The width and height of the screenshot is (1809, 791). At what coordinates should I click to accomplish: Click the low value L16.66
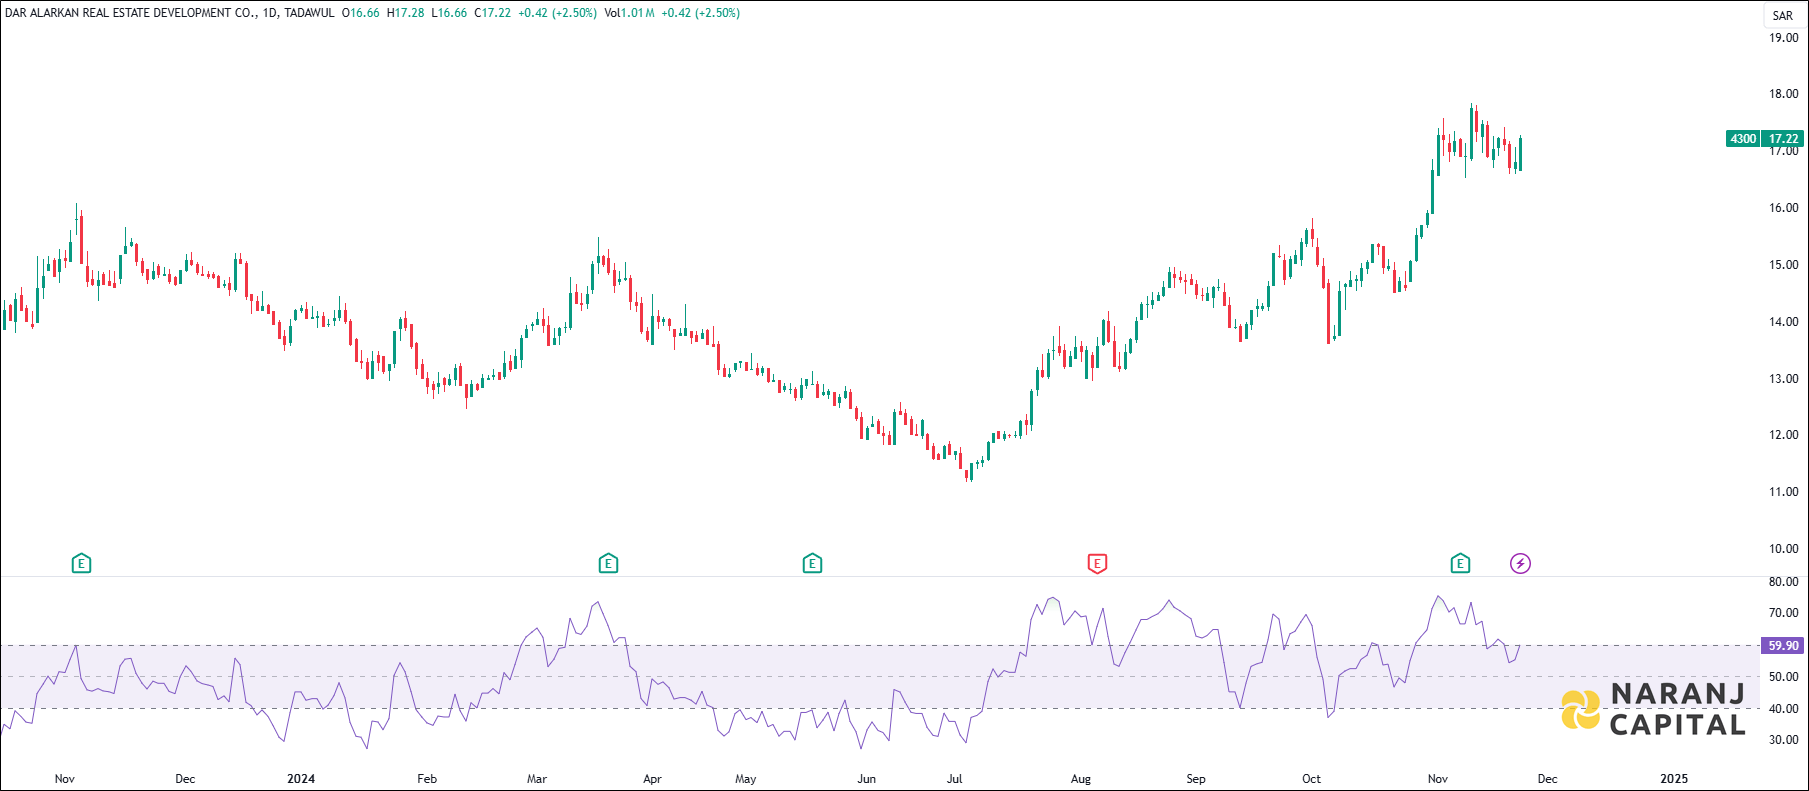coord(449,13)
